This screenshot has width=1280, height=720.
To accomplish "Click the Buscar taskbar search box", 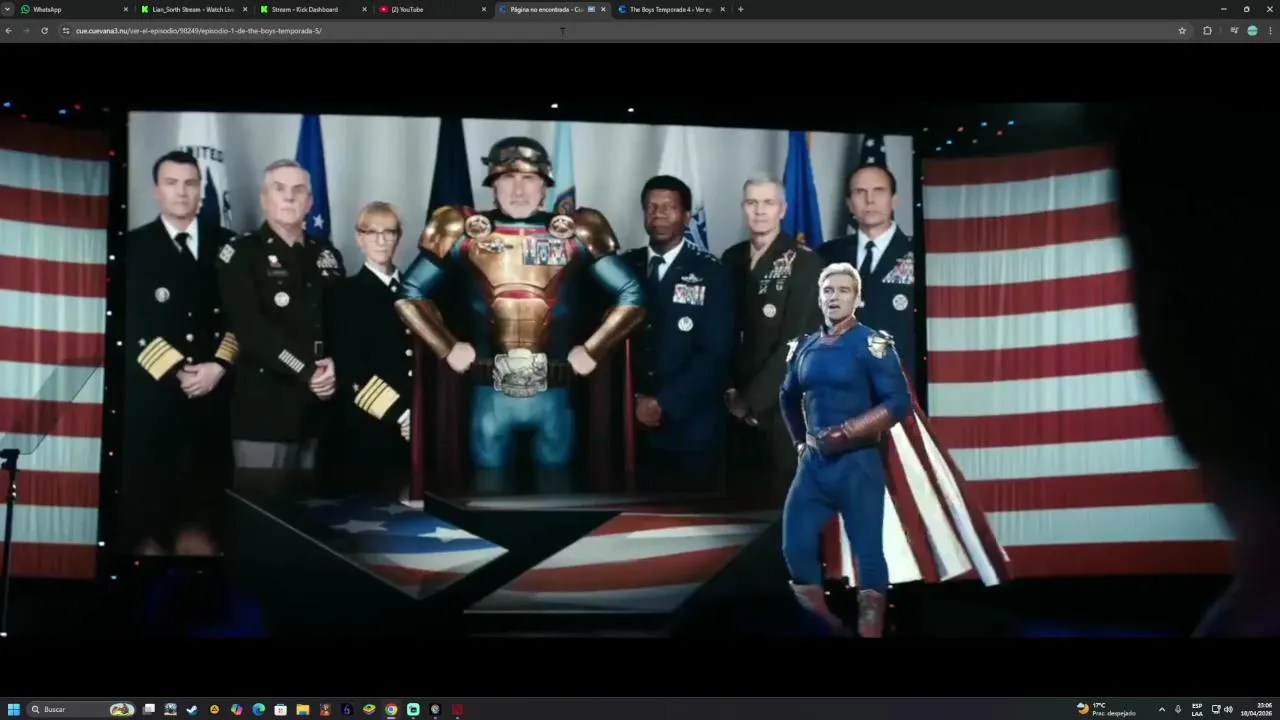I will [82, 709].
